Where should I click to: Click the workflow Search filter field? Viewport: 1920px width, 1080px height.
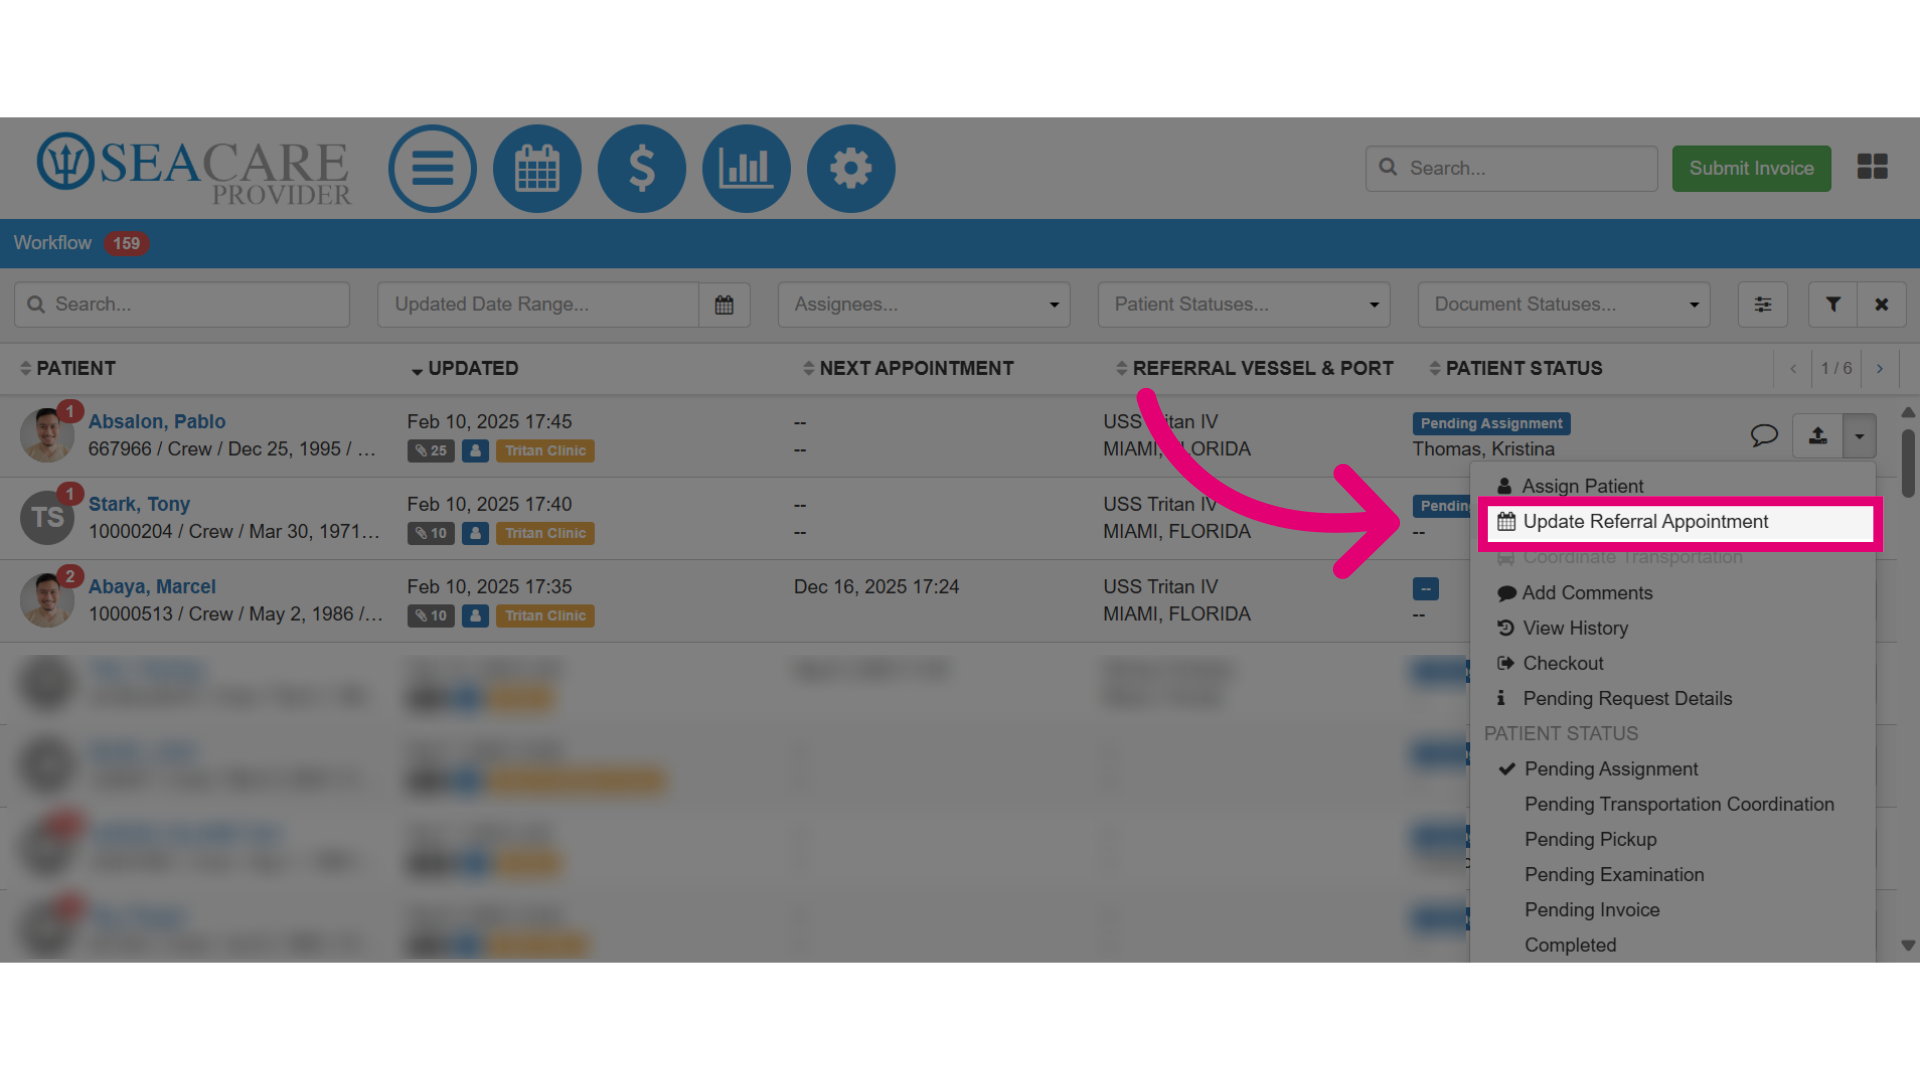pyautogui.click(x=182, y=304)
